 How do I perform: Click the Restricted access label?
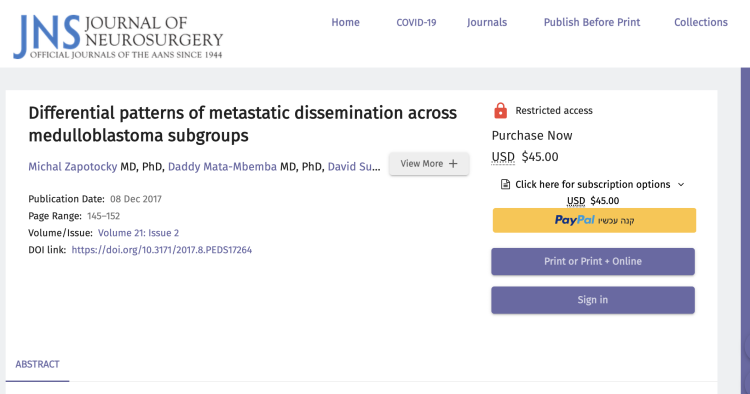tap(554, 110)
